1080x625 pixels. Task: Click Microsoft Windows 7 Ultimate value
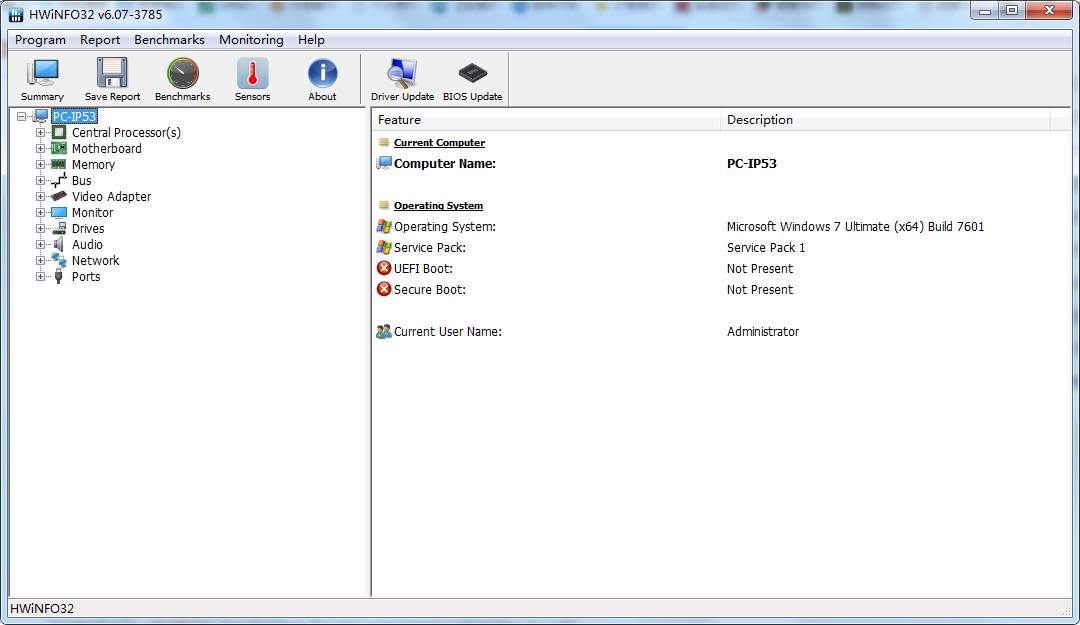[855, 226]
